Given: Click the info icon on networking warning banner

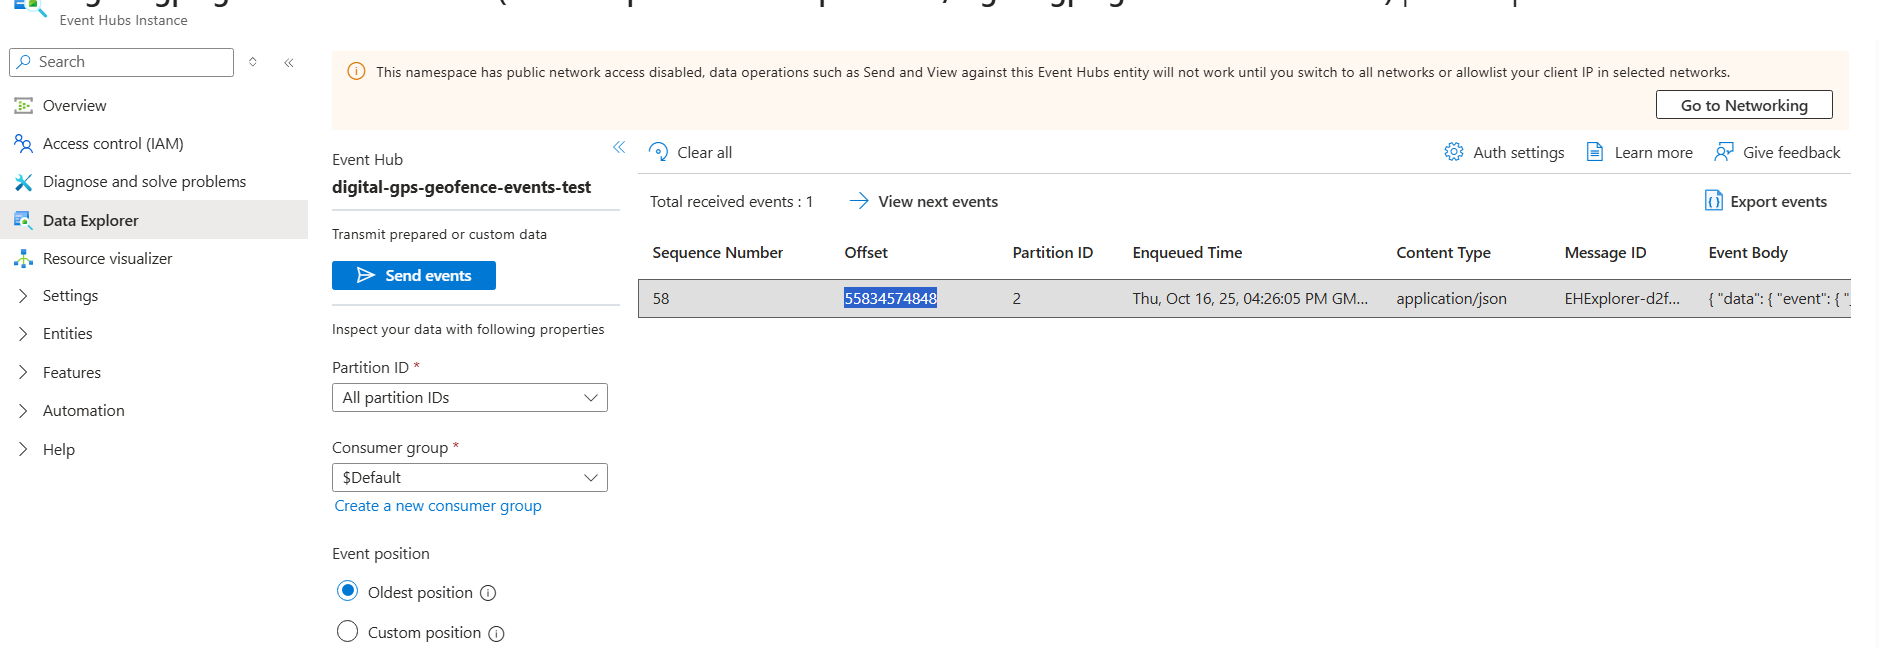Looking at the screenshot, I should 356,72.
